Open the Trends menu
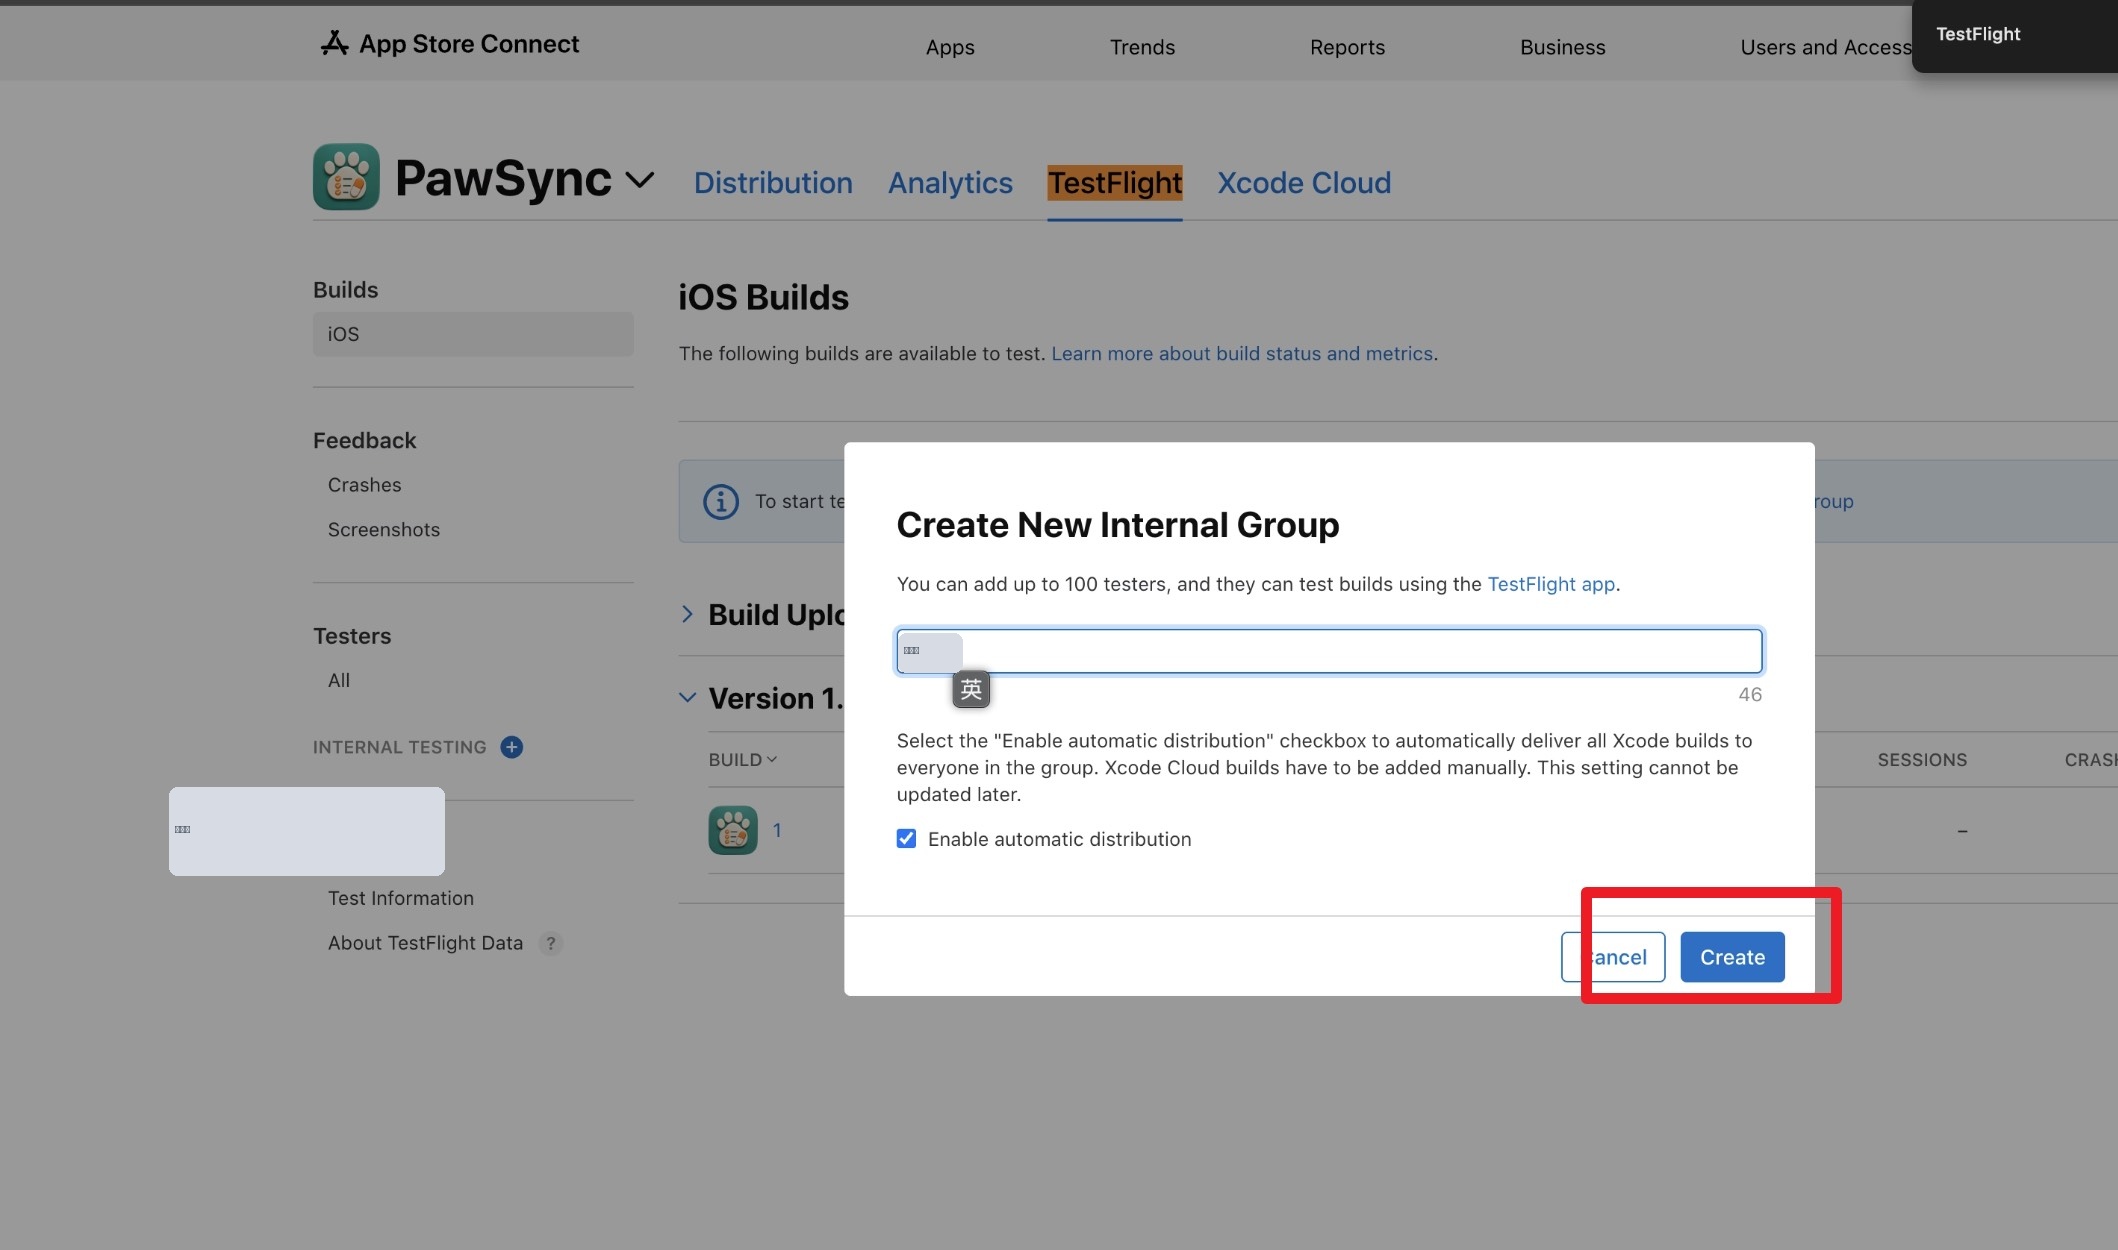This screenshot has width=2118, height=1250. (x=1142, y=47)
